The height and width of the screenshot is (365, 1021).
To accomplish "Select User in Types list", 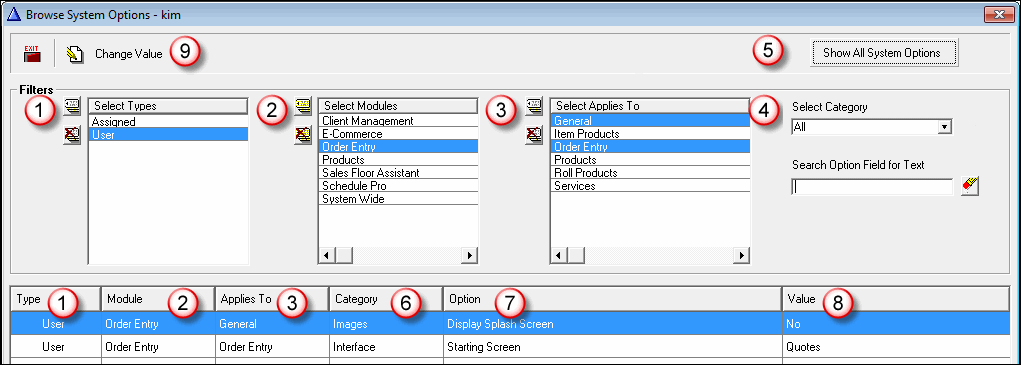I will pos(168,134).
